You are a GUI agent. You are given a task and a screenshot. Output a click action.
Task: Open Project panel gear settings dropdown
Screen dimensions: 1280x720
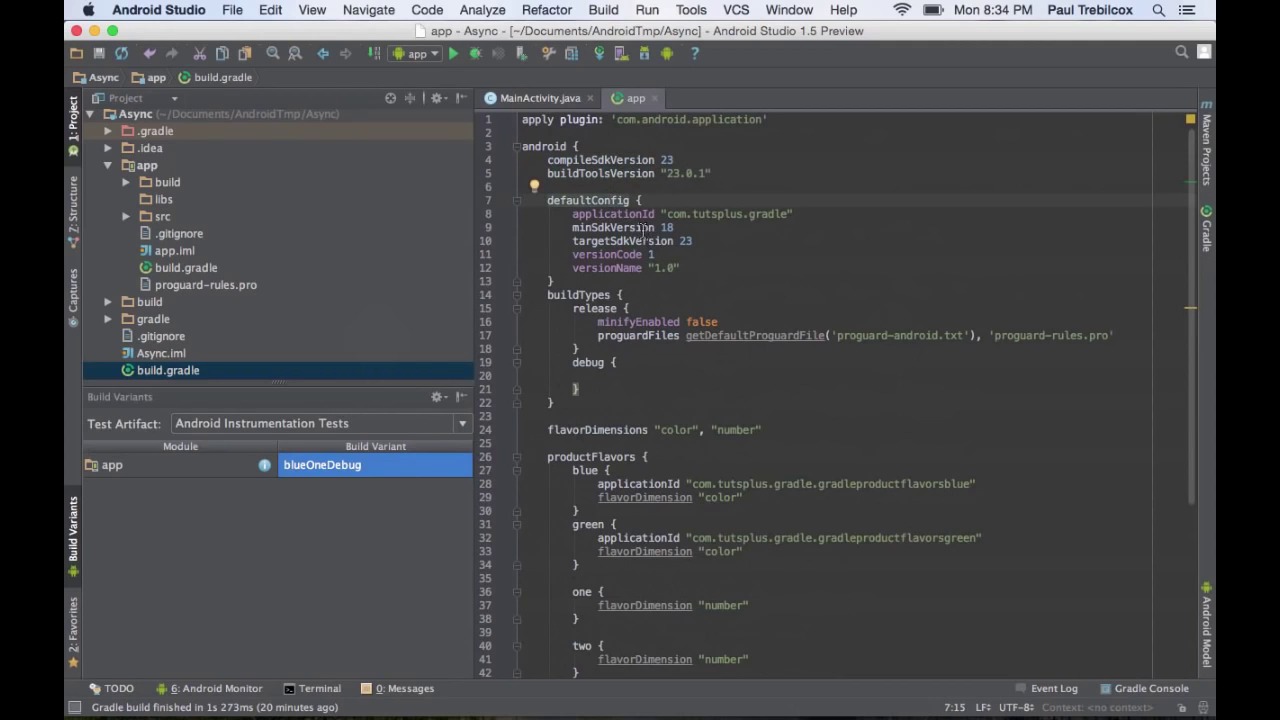438,98
